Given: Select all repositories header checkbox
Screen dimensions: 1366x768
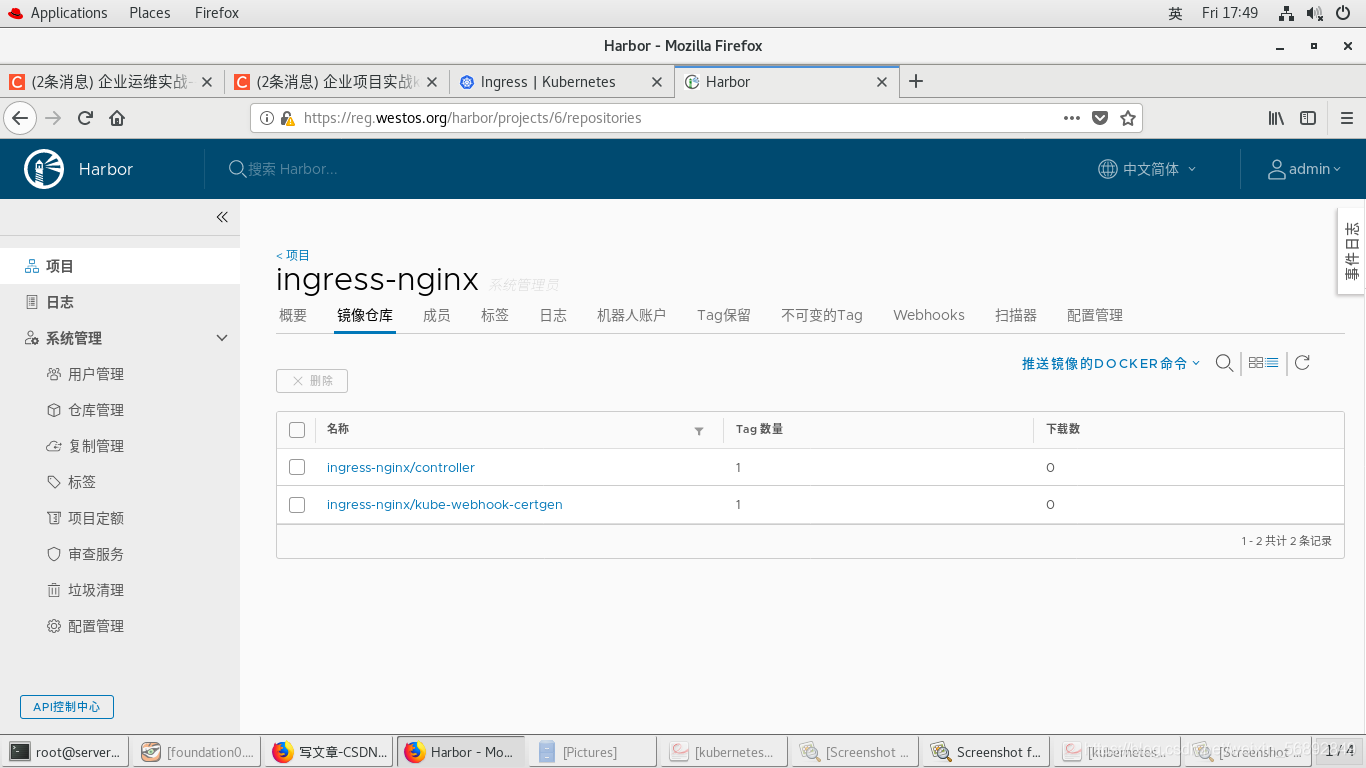Looking at the screenshot, I should (296, 430).
